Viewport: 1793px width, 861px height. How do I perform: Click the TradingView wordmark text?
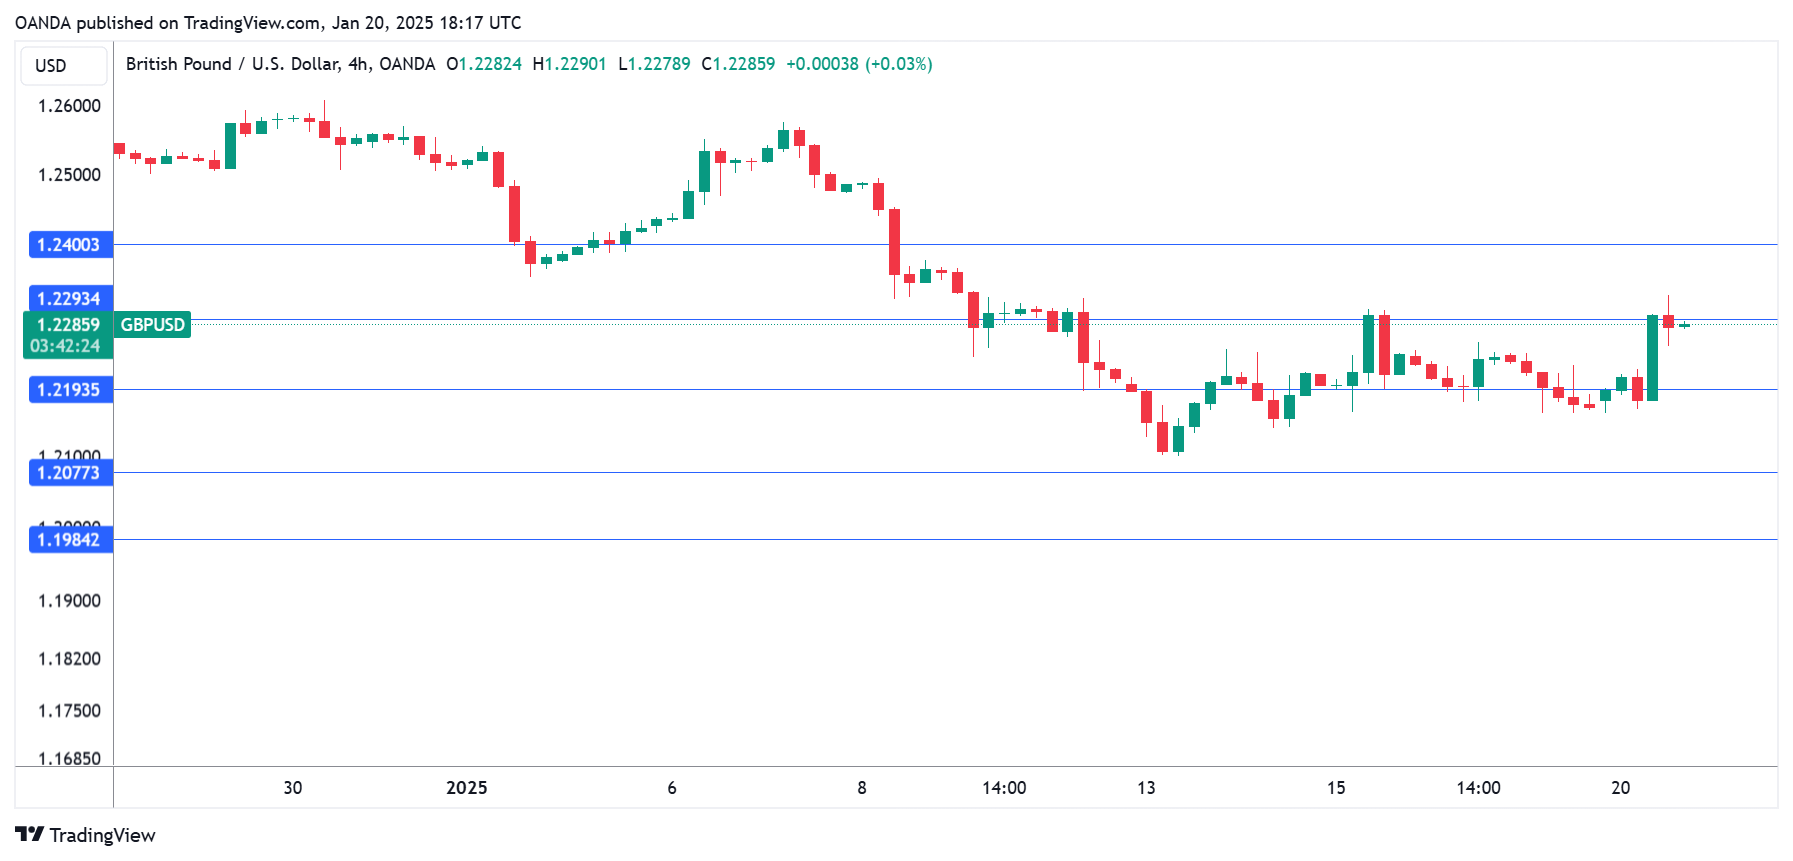coord(102,835)
